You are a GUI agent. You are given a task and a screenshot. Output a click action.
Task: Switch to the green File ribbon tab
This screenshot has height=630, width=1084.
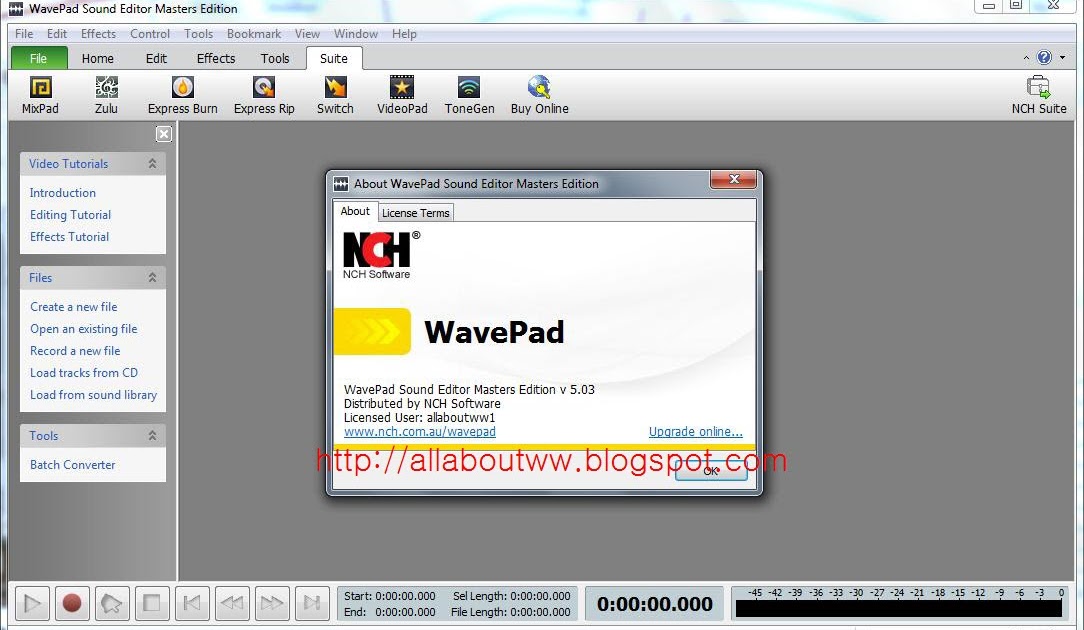click(x=39, y=58)
